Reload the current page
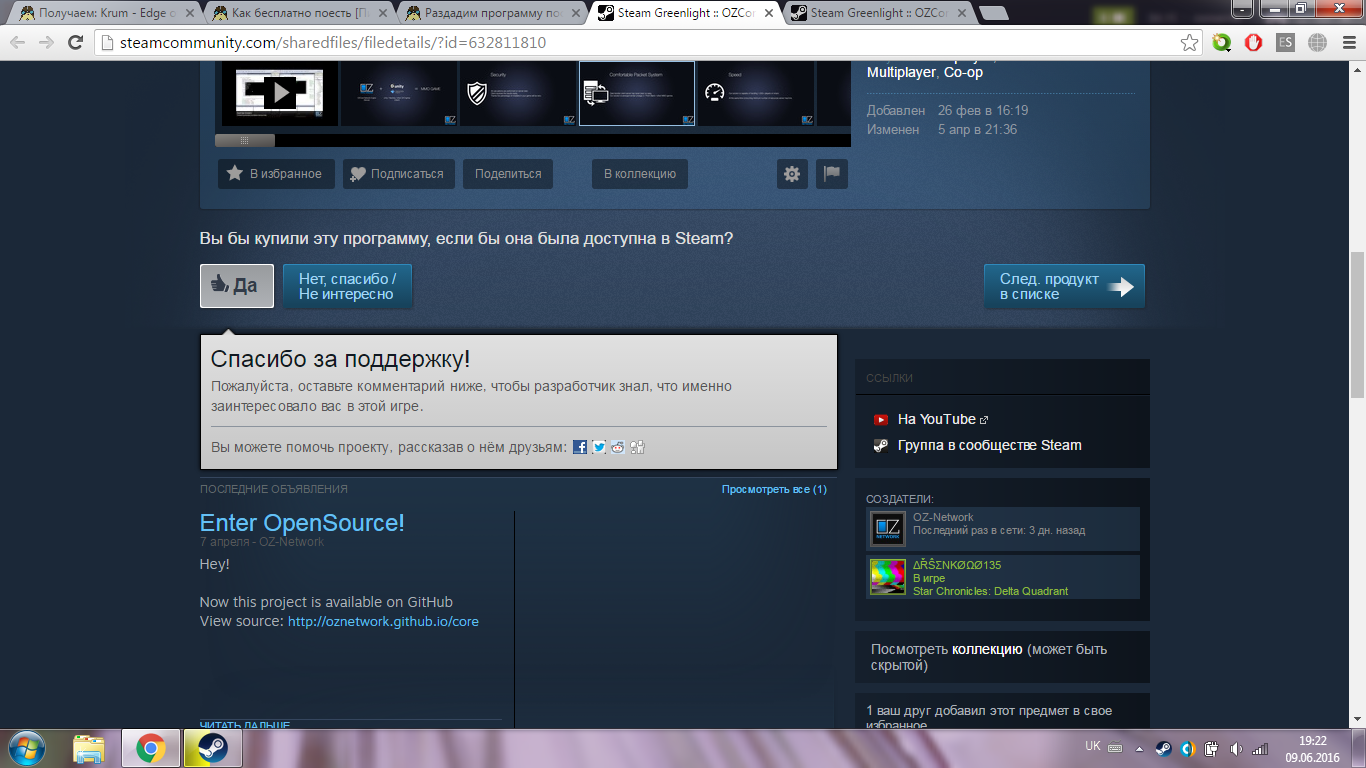 tap(75, 43)
